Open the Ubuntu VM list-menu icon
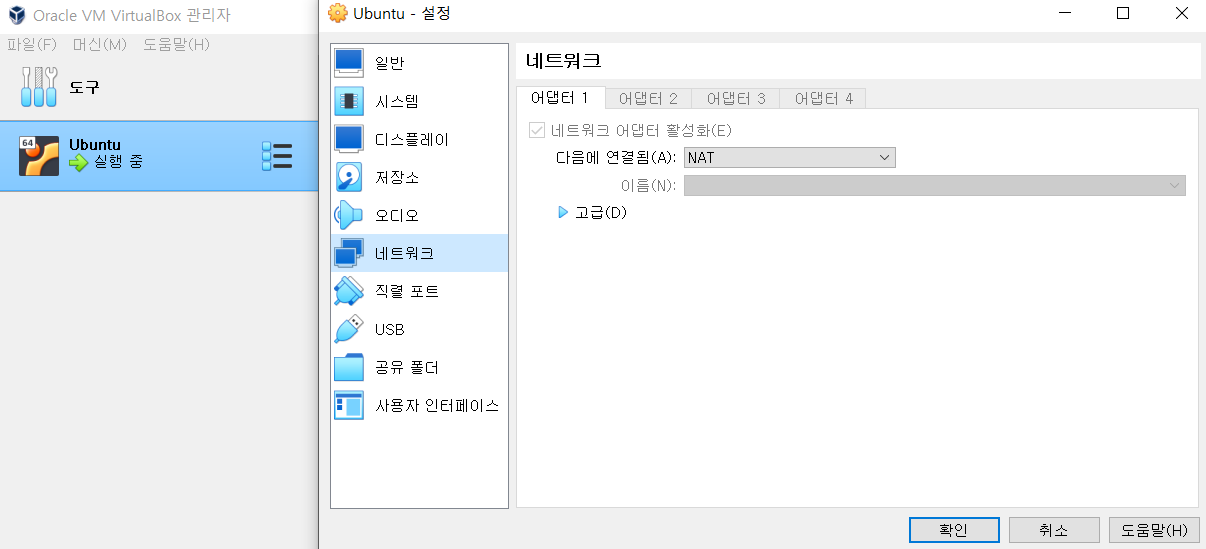 click(x=277, y=156)
